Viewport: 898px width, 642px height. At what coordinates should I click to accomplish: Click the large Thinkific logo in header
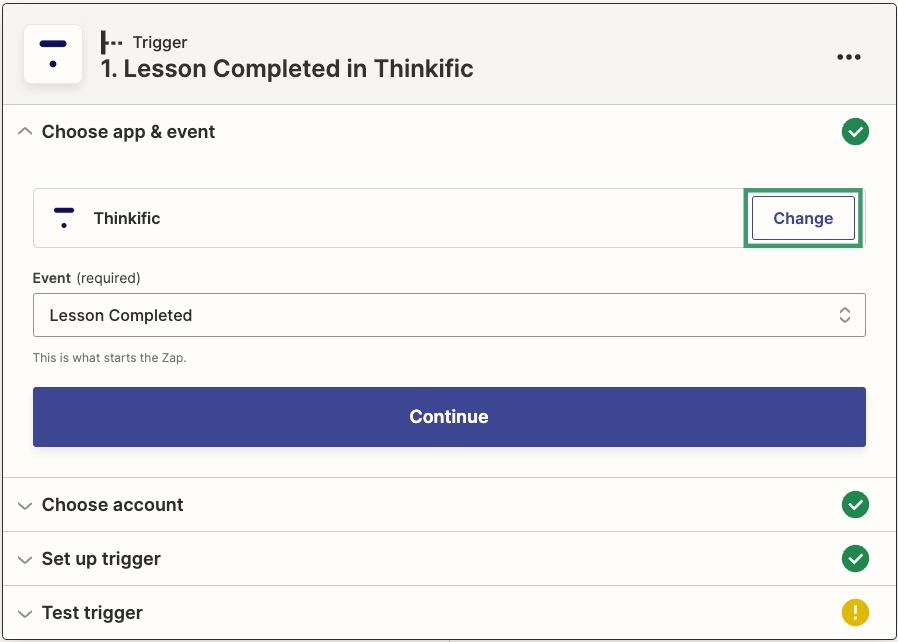click(x=53, y=54)
